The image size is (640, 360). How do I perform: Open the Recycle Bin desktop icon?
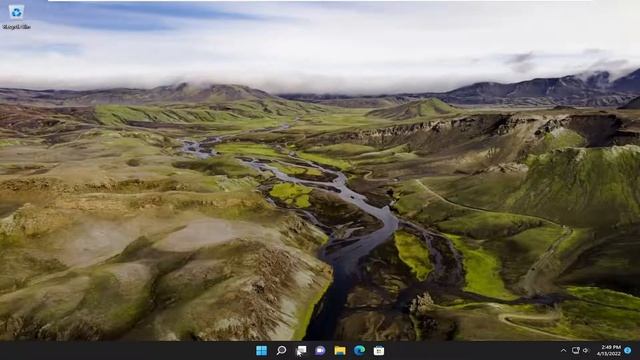point(16,17)
